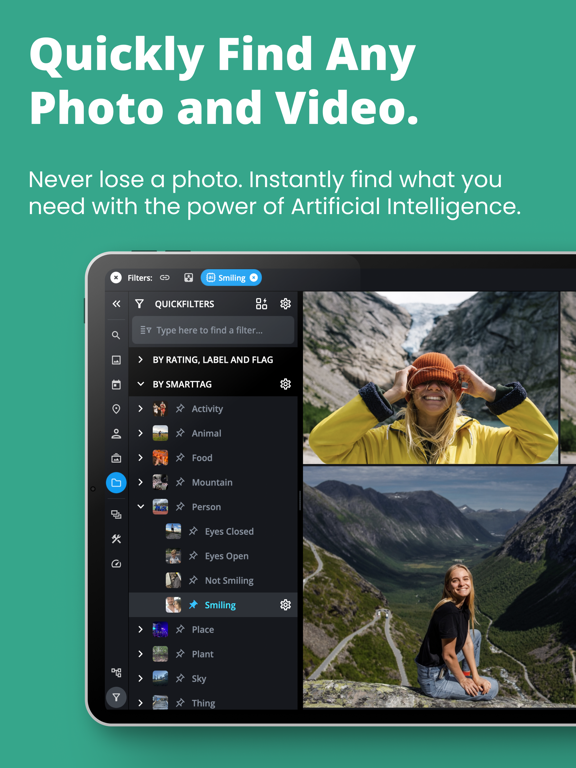Open the hierarchy tree icon in sidebar
This screenshot has width=576, height=768.
[x=116, y=672]
